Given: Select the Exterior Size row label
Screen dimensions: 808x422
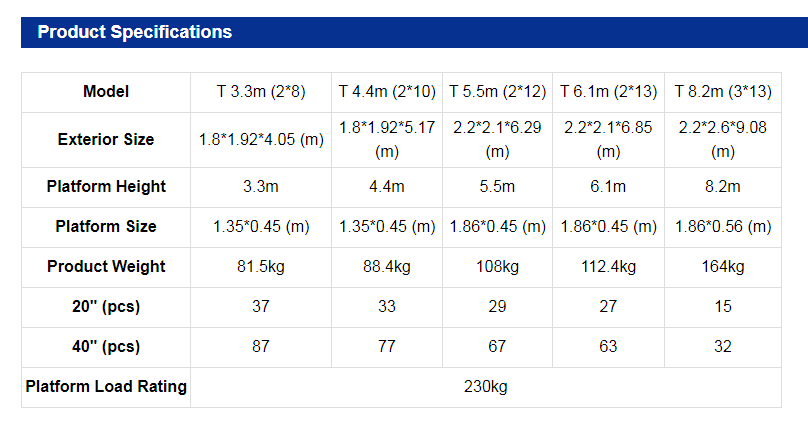Looking at the screenshot, I should pos(106,140).
